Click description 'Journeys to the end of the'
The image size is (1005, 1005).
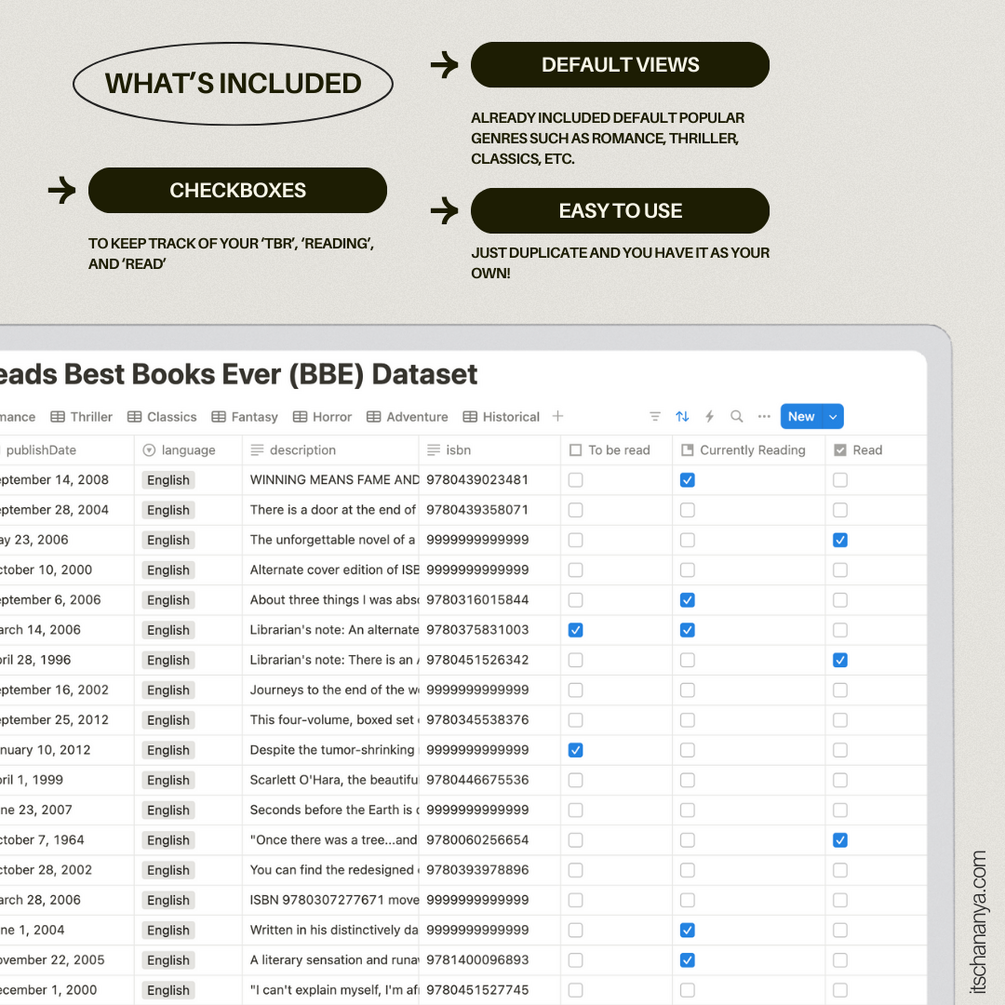tap(333, 690)
